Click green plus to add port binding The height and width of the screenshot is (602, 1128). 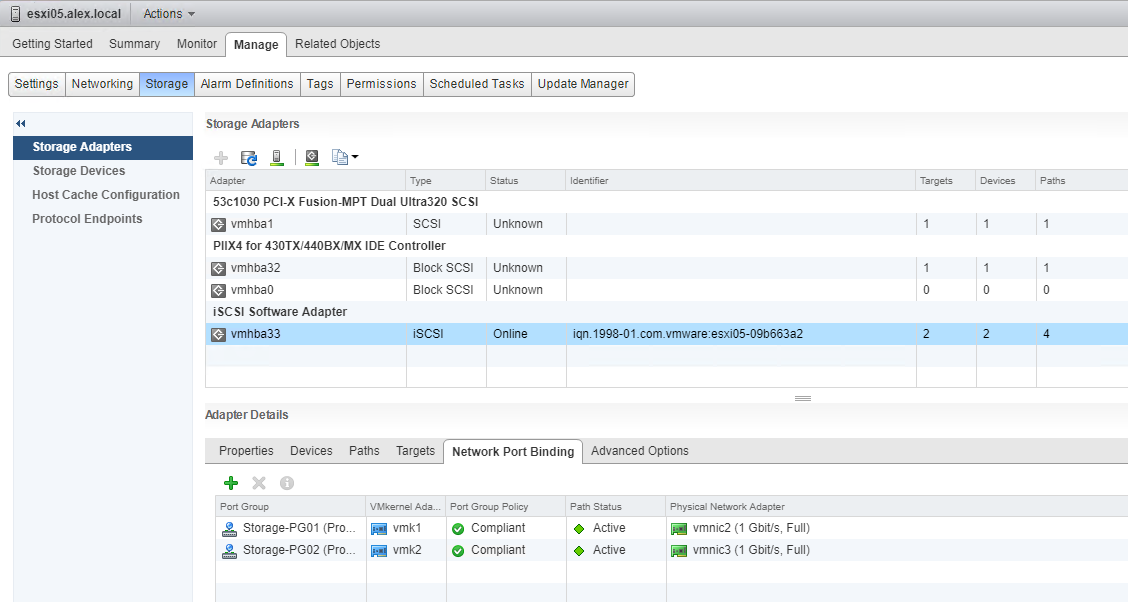(231, 483)
